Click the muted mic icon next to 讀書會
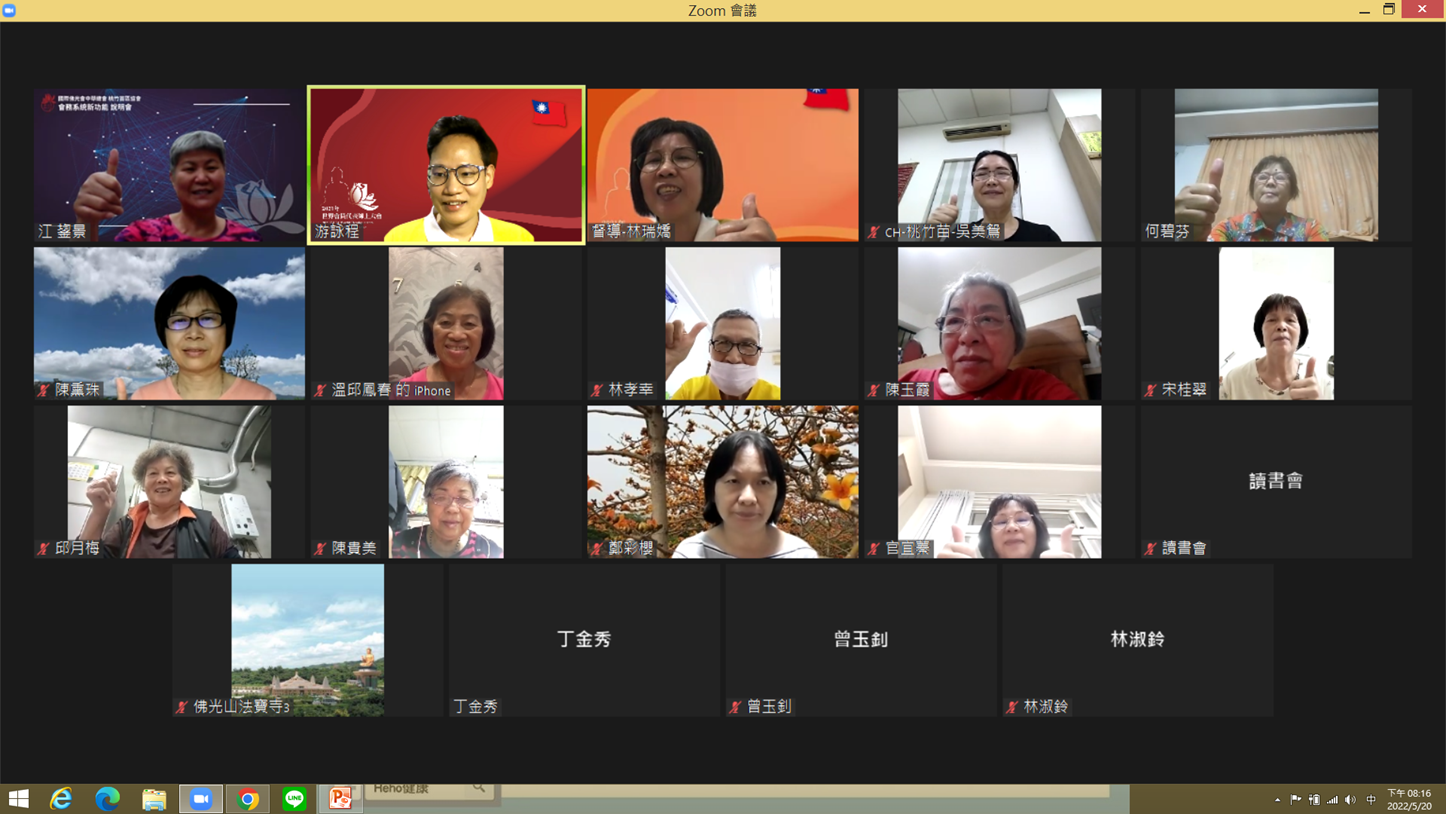 click(1151, 548)
